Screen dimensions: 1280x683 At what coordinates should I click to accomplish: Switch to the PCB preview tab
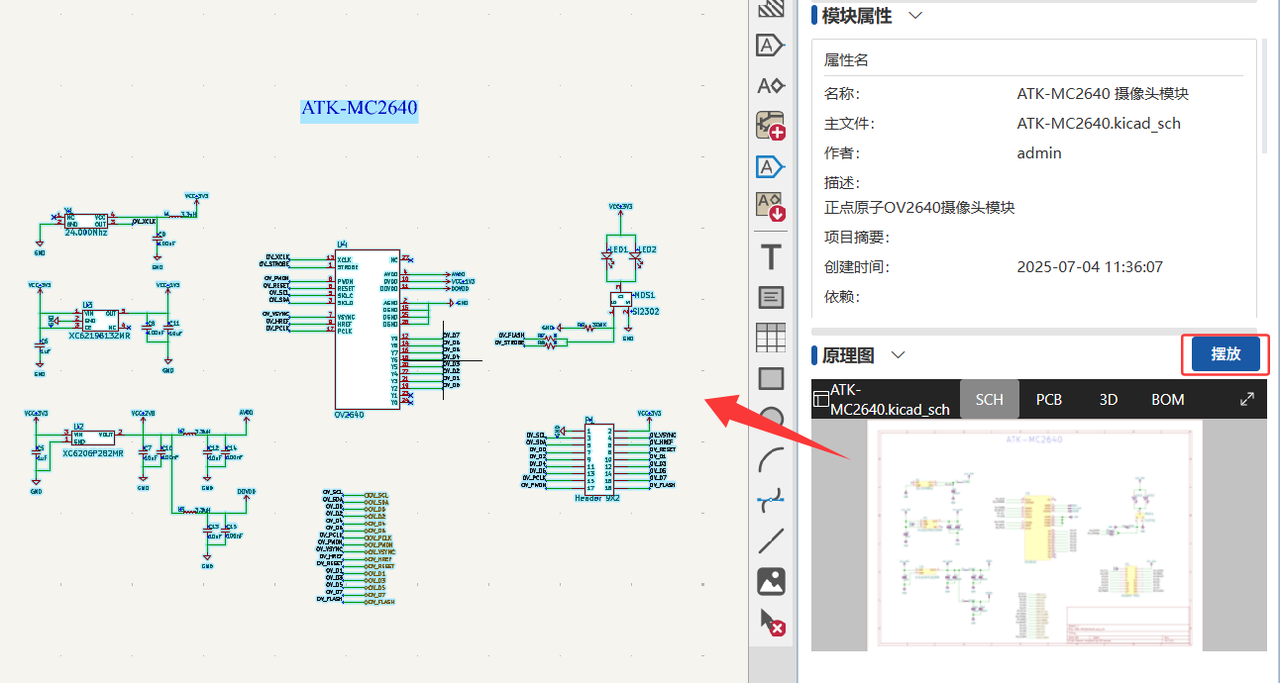tap(1048, 399)
